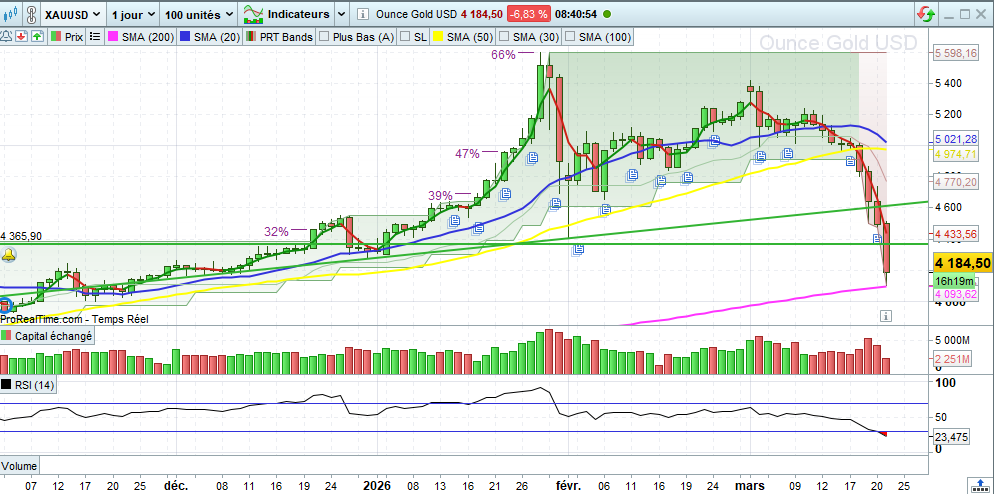Screen dimensions: 994x494
Task: Click the 4 365,90 horizontal line label
Action: pos(22,236)
